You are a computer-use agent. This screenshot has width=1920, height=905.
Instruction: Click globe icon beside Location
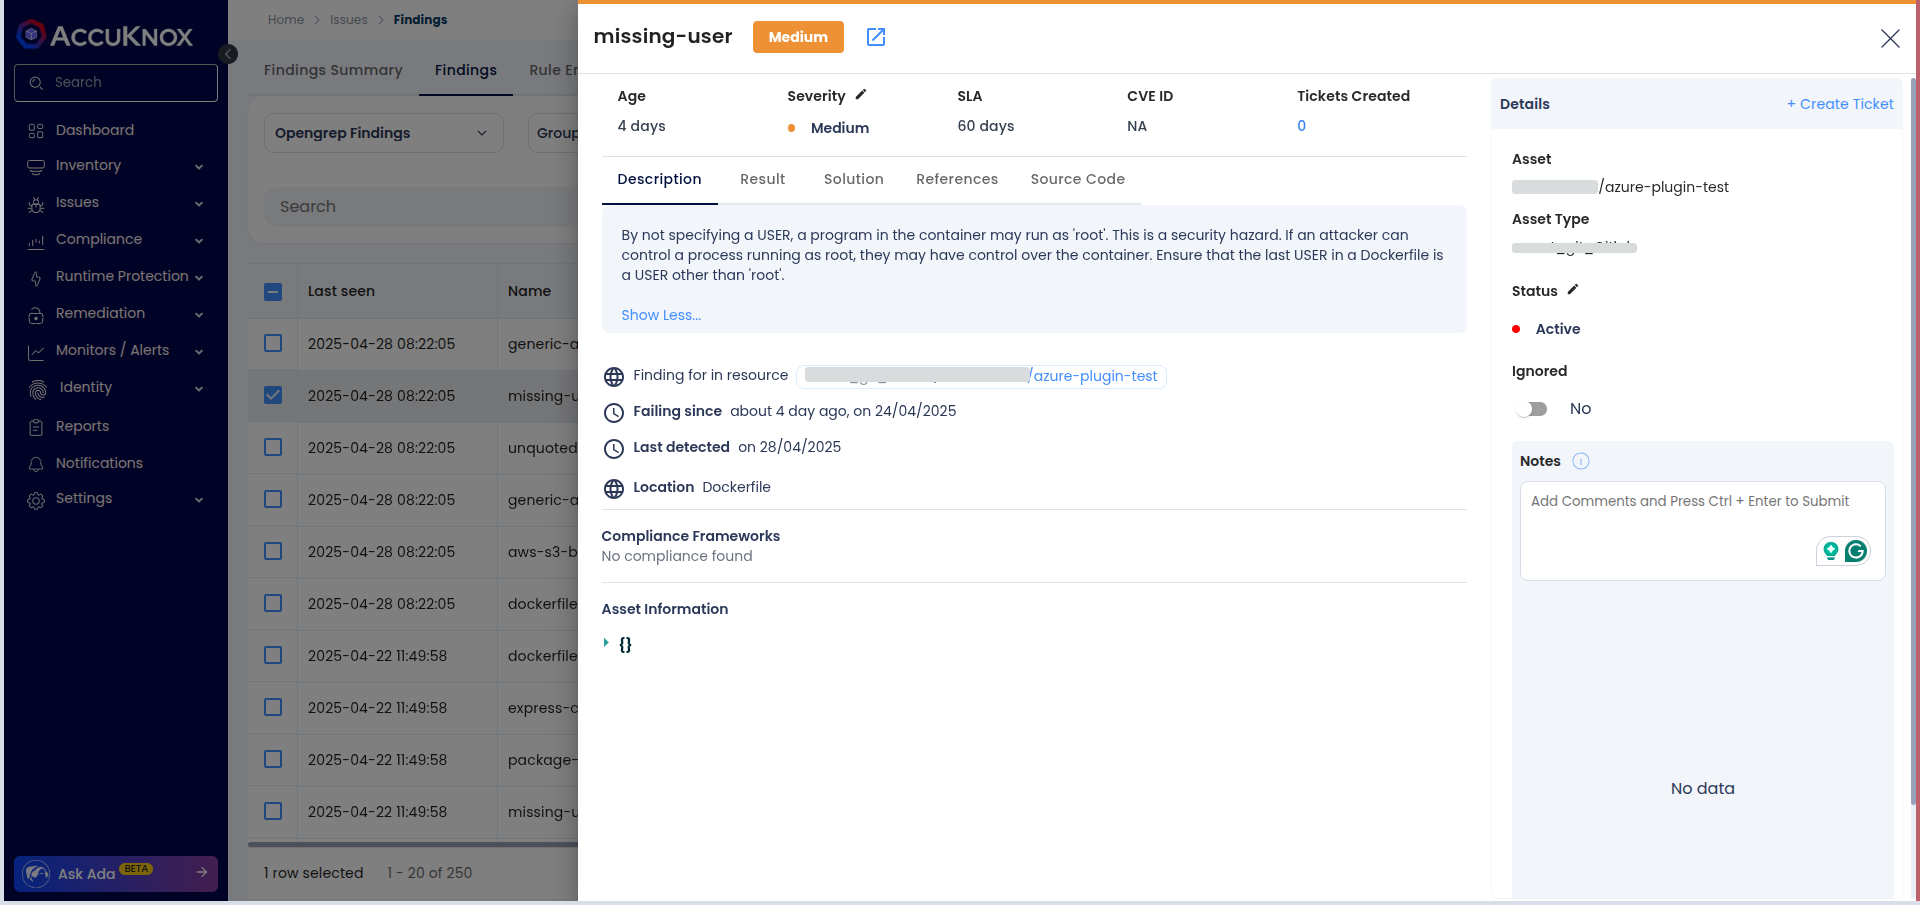click(x=614, y=489)
